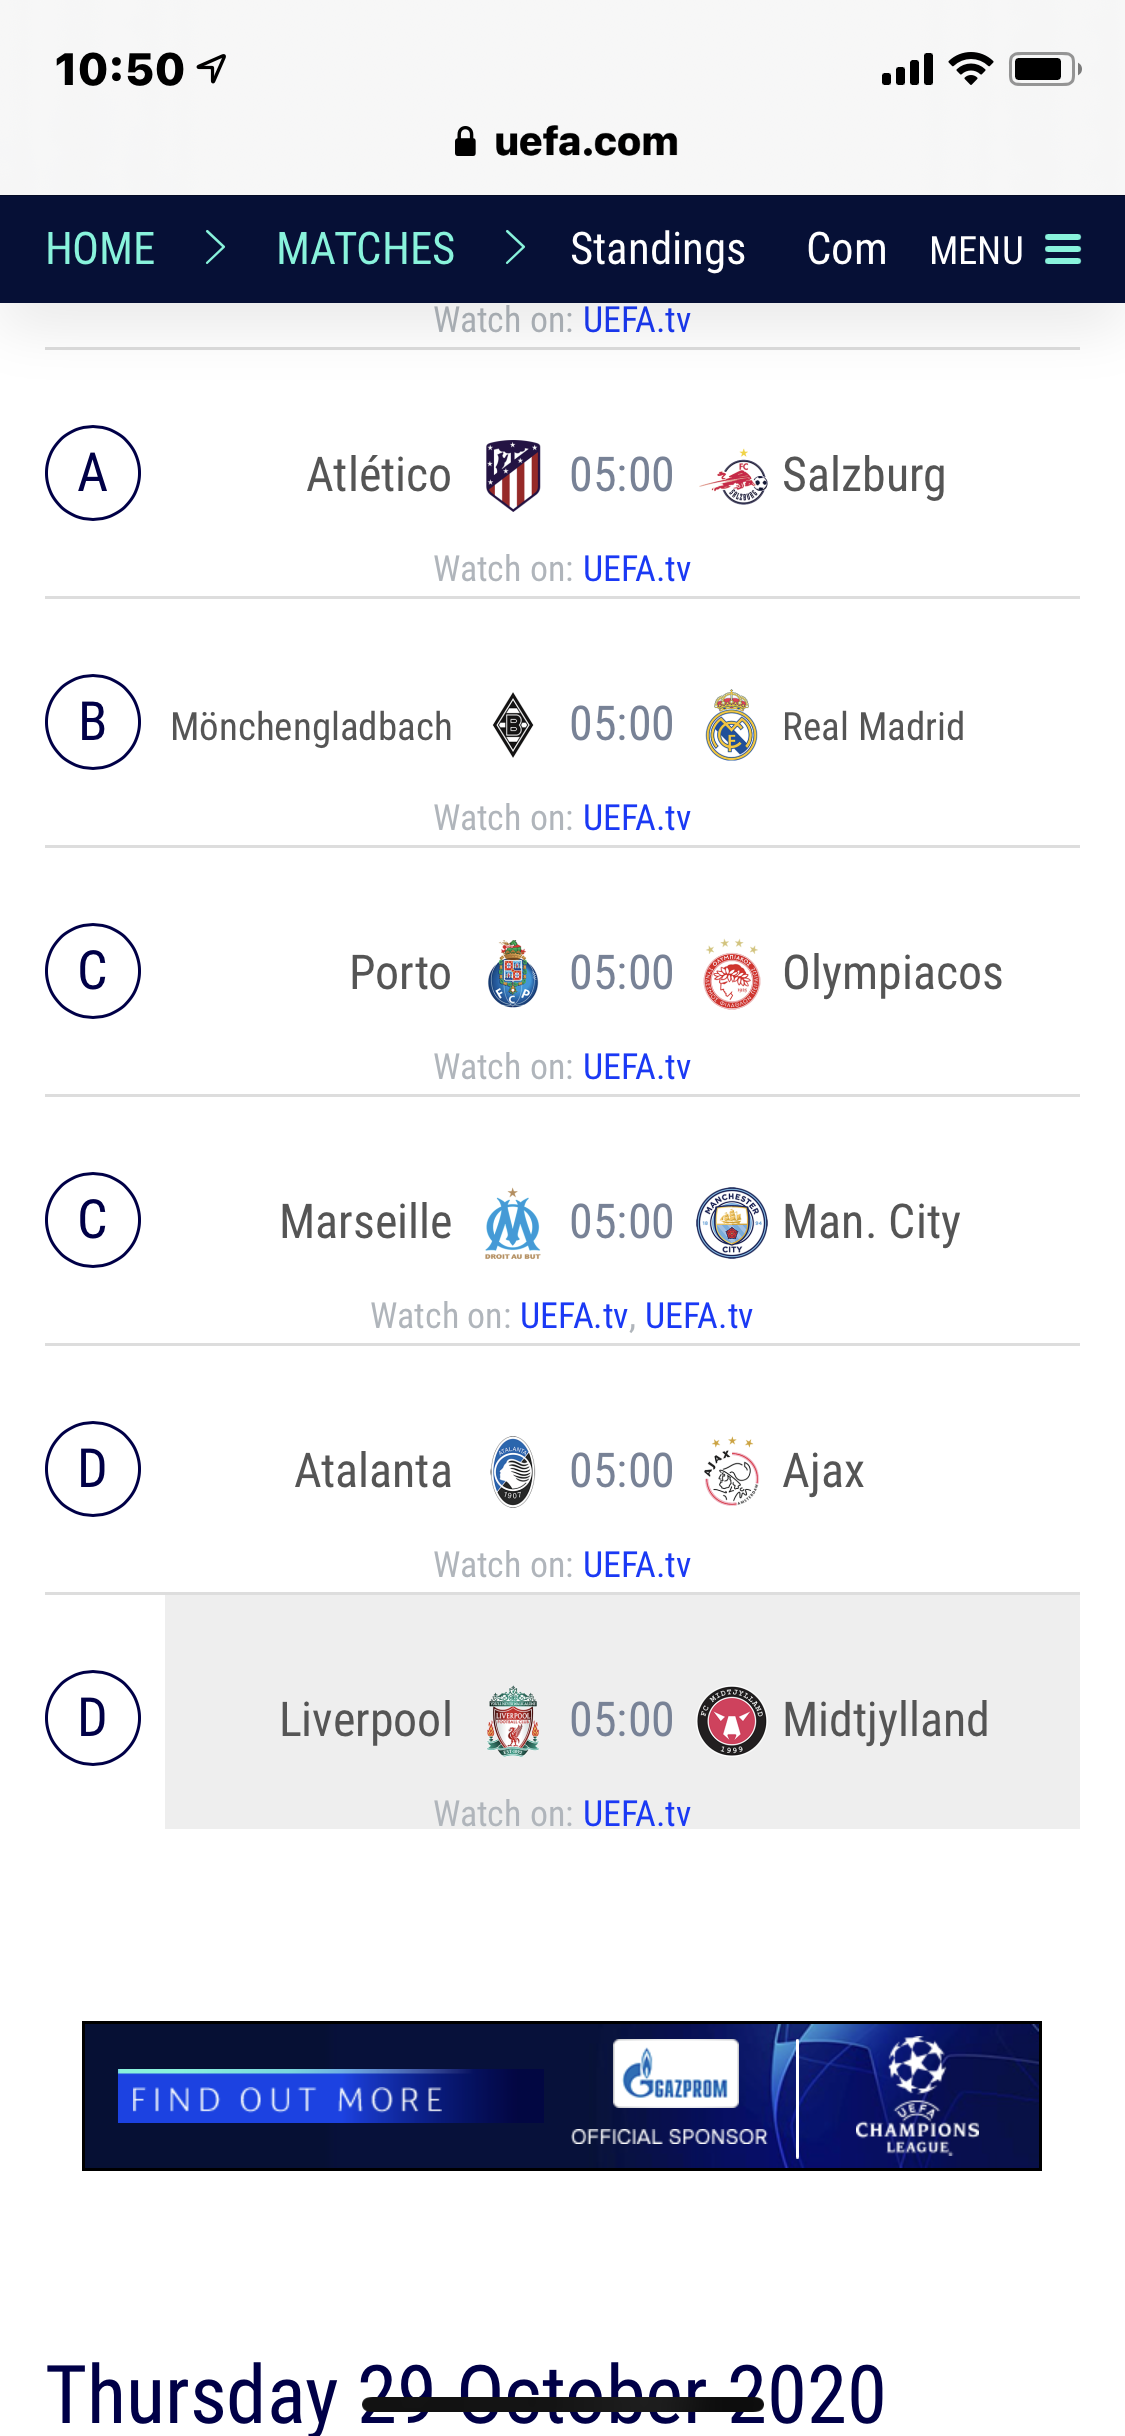Tap the Marseille club logo
1125x2436 pixels.
(x=513, y=1223)
